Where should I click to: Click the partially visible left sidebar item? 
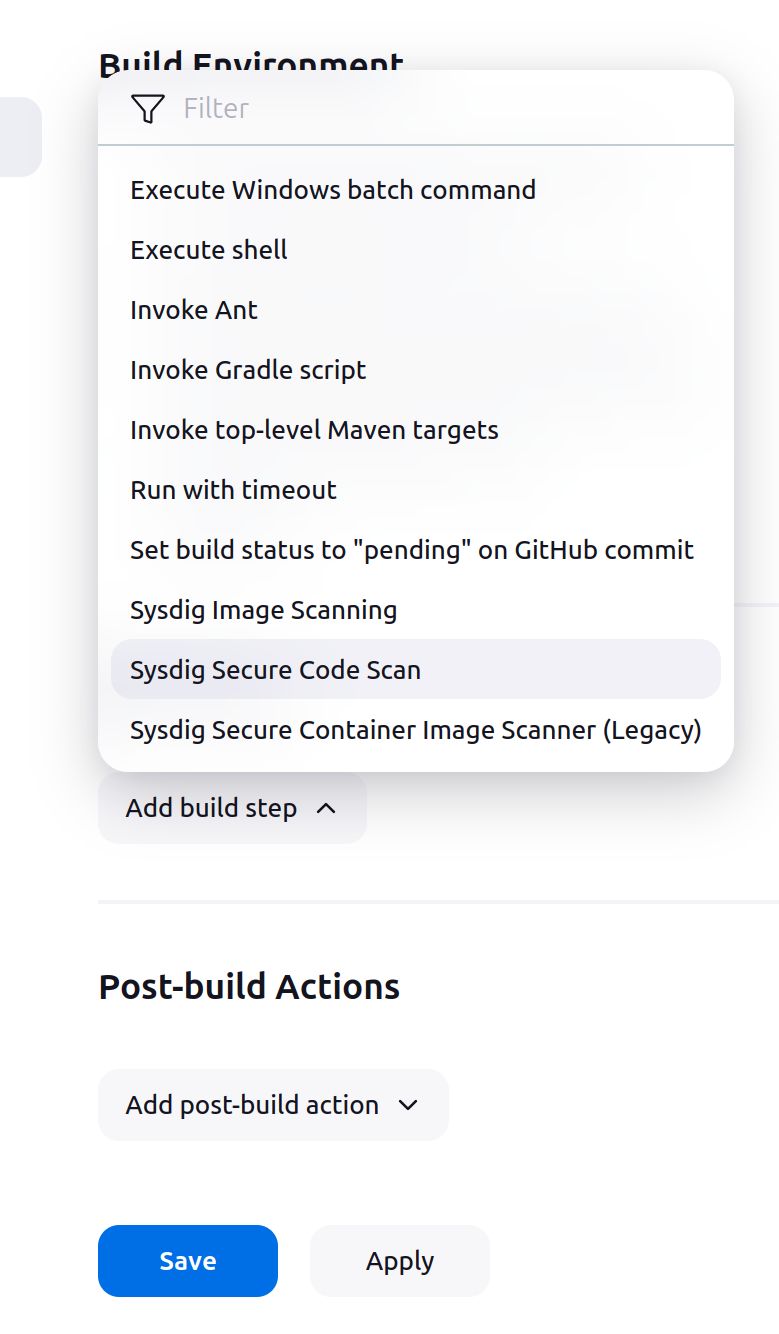point(20,137)
